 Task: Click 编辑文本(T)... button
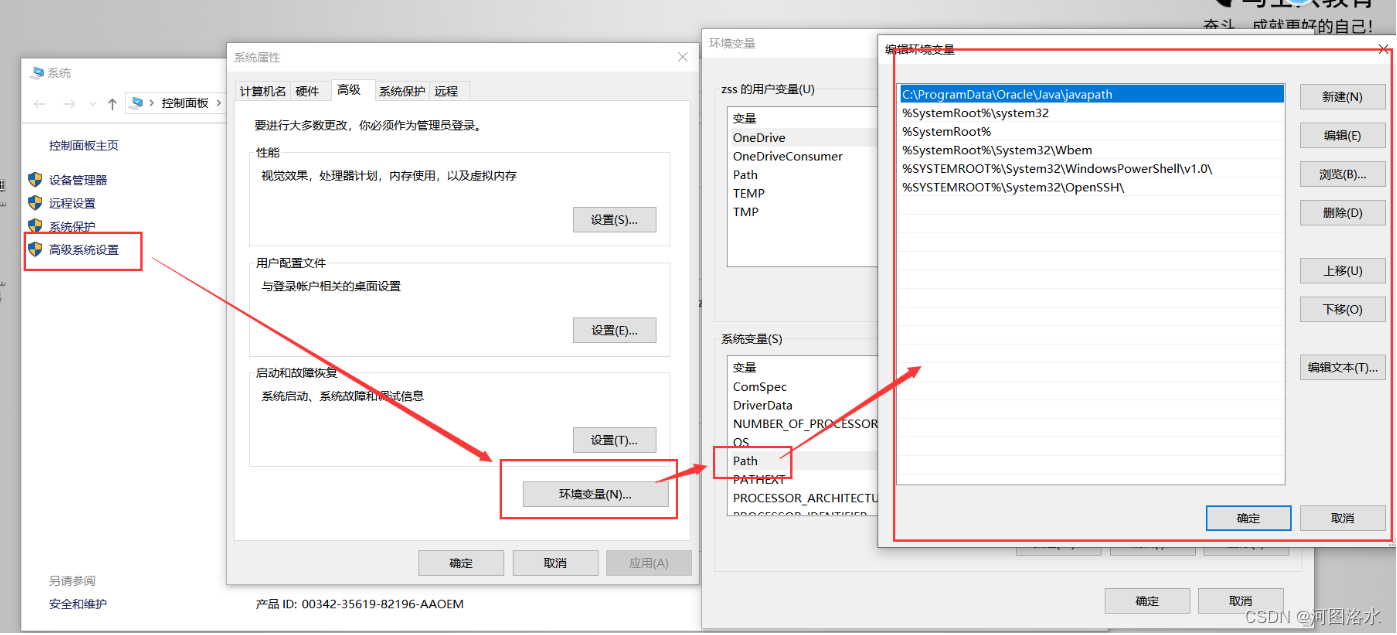[x=1342, y=367]
